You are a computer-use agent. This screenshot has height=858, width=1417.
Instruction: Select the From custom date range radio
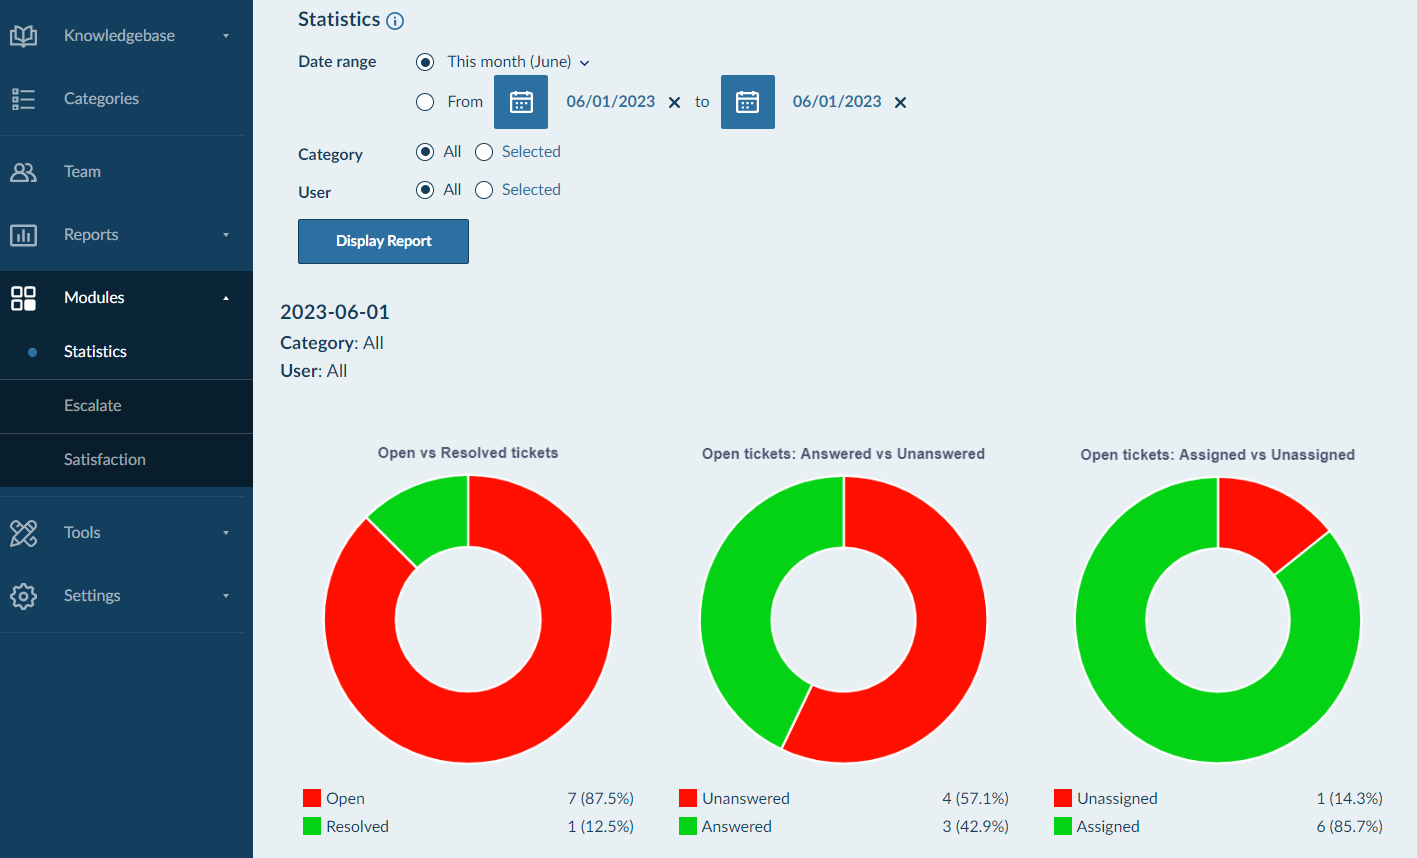(425, 102)
